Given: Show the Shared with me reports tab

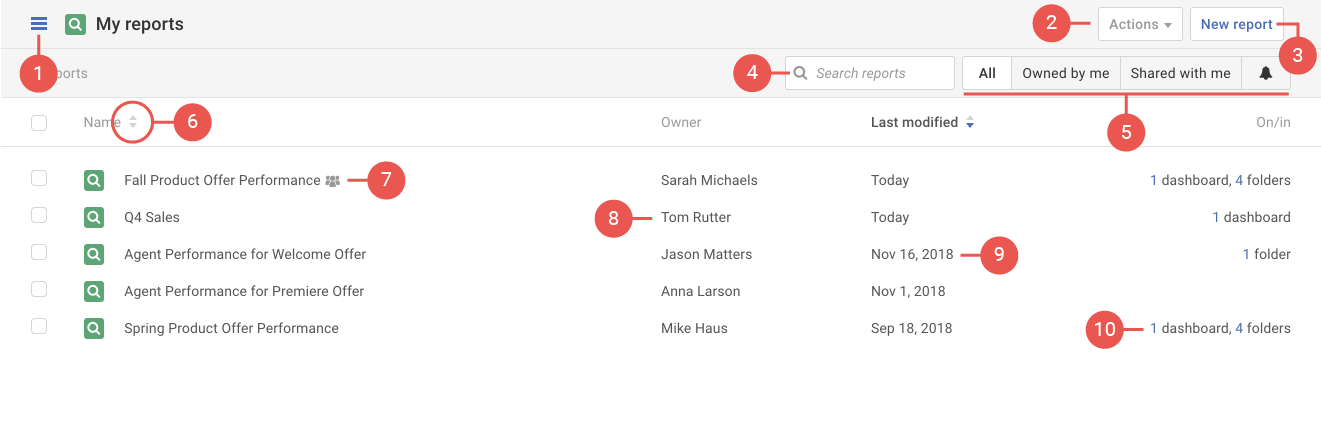Looking at the screenshot, I should point(1180,73).
